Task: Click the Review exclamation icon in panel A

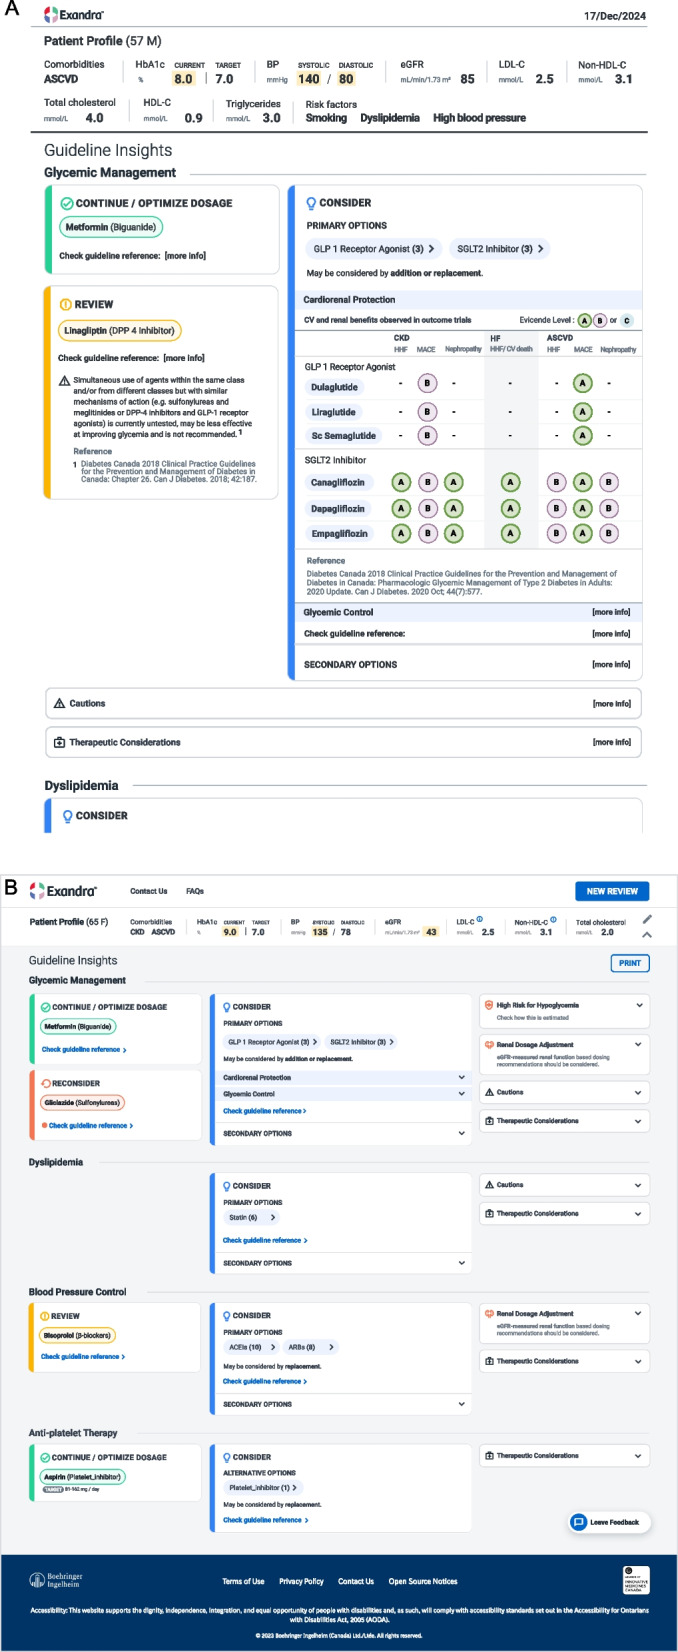Action: point(66,304)
